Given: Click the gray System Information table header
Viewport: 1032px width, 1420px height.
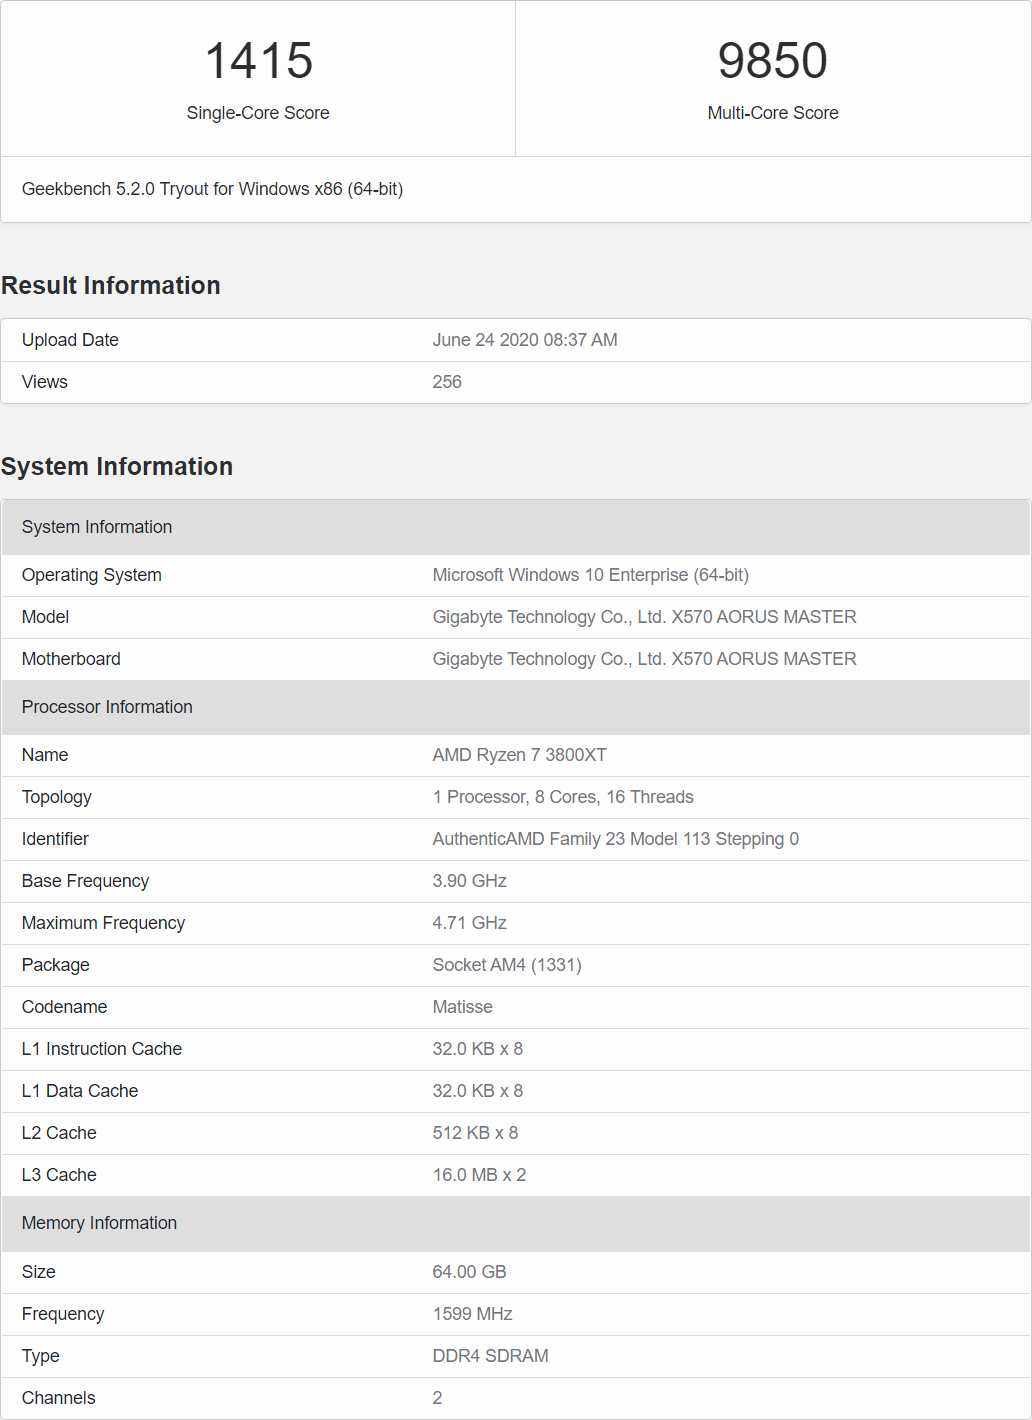Looking at the screenshot, I should click(x=516, y=527).
